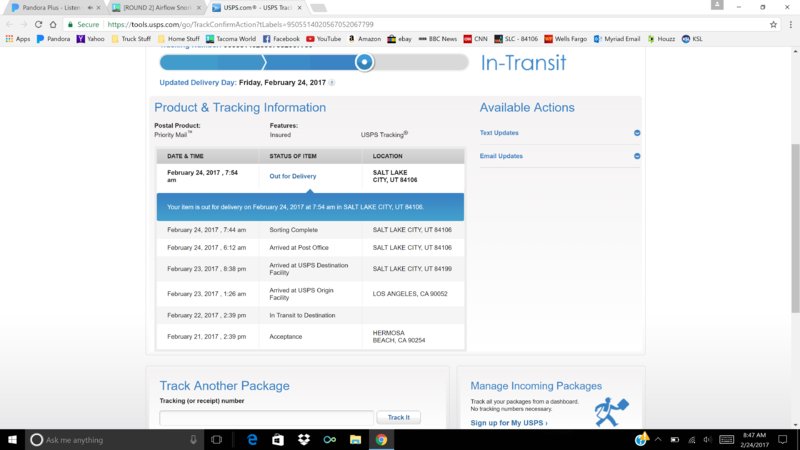Click the browser back arrow

click(9, 24)
